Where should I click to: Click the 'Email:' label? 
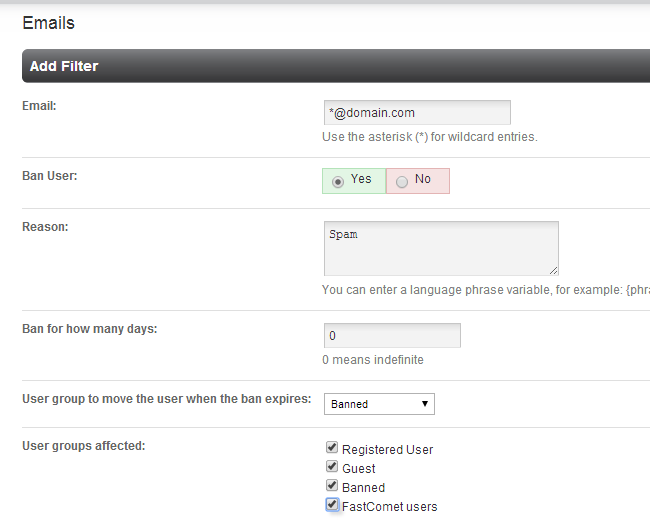click(39, 106)
